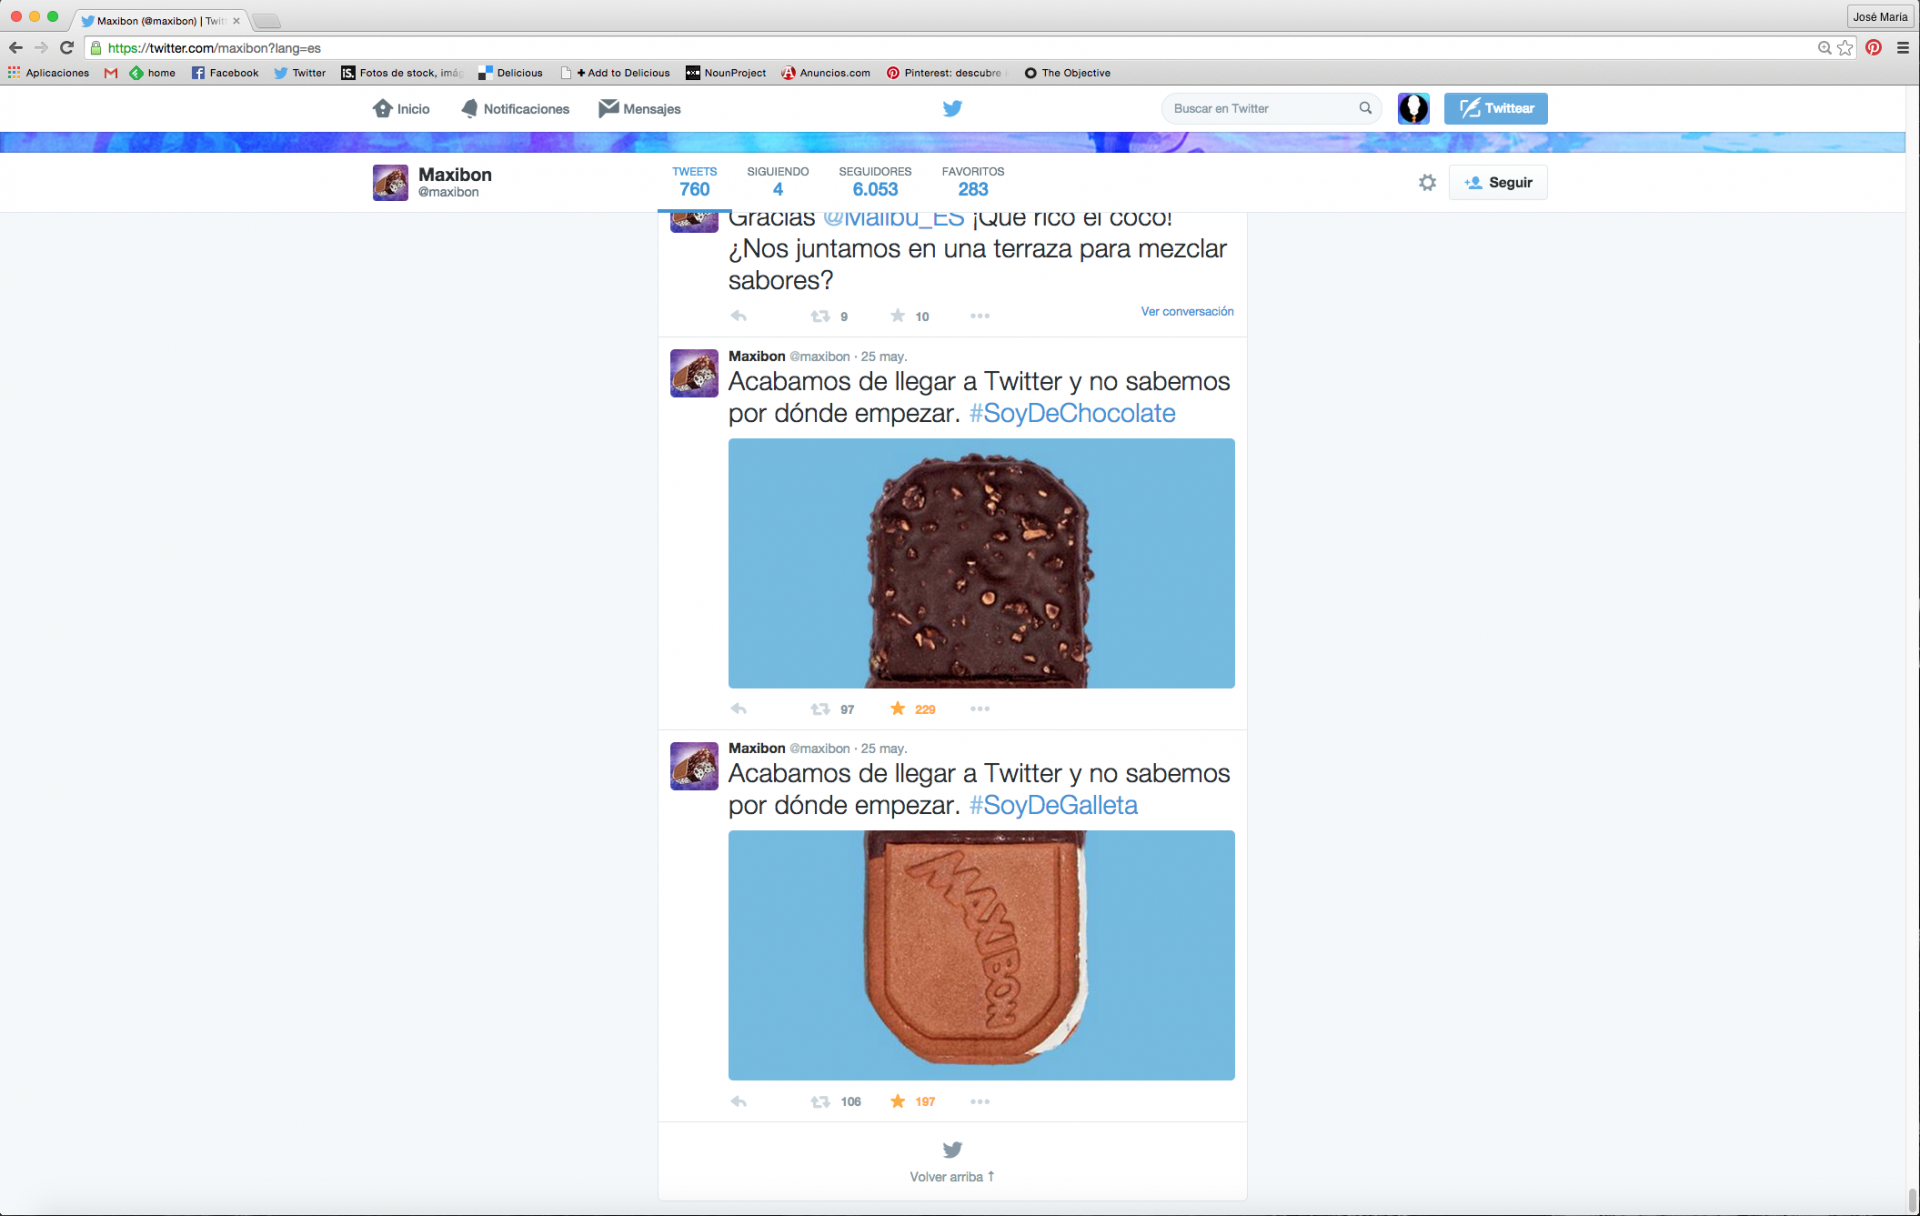Click the favorite star on chocolate post
The height and width of the screenshot is (1216, 1920).
coord(897,708)
